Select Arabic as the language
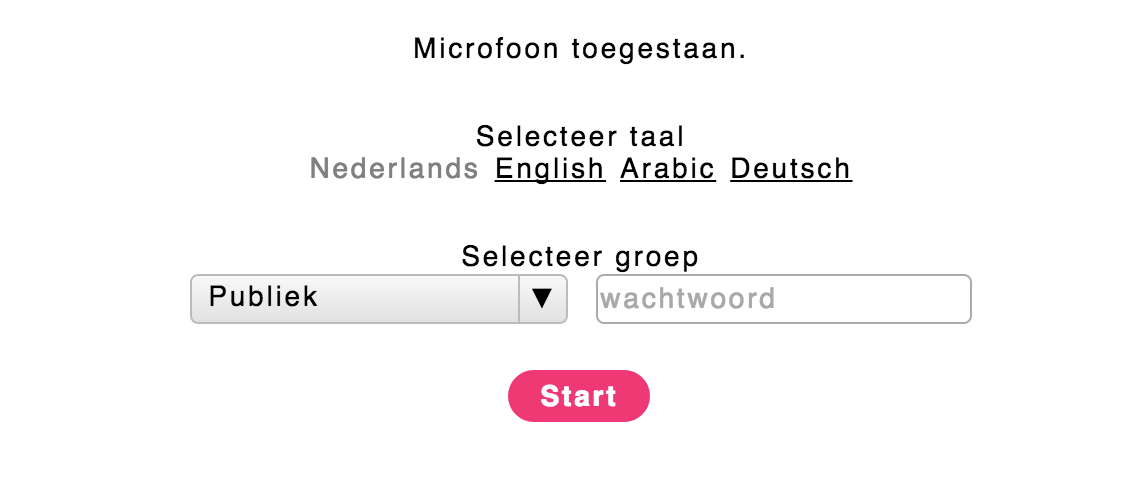Viewport: 1130px width, 502px height. [x=668, y=169]
